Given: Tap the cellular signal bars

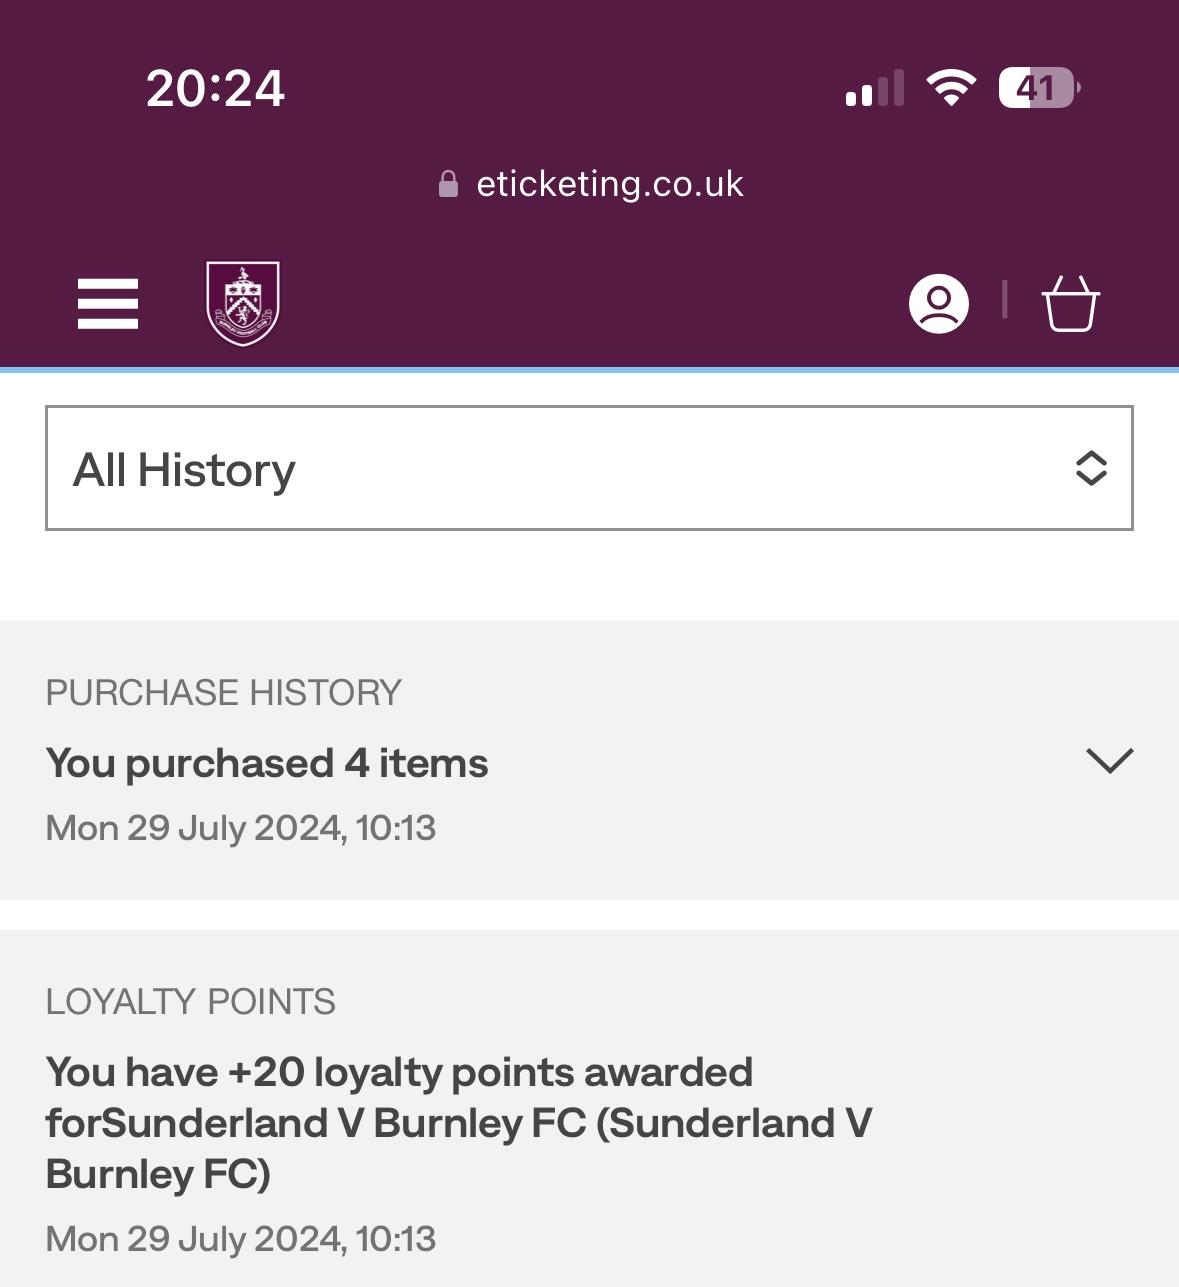Looking at the screenshot, I should pos(875,88).
